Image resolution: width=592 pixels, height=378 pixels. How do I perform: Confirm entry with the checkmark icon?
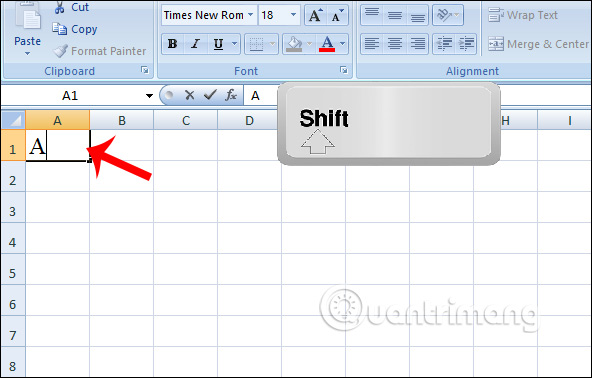click(210, 96)
